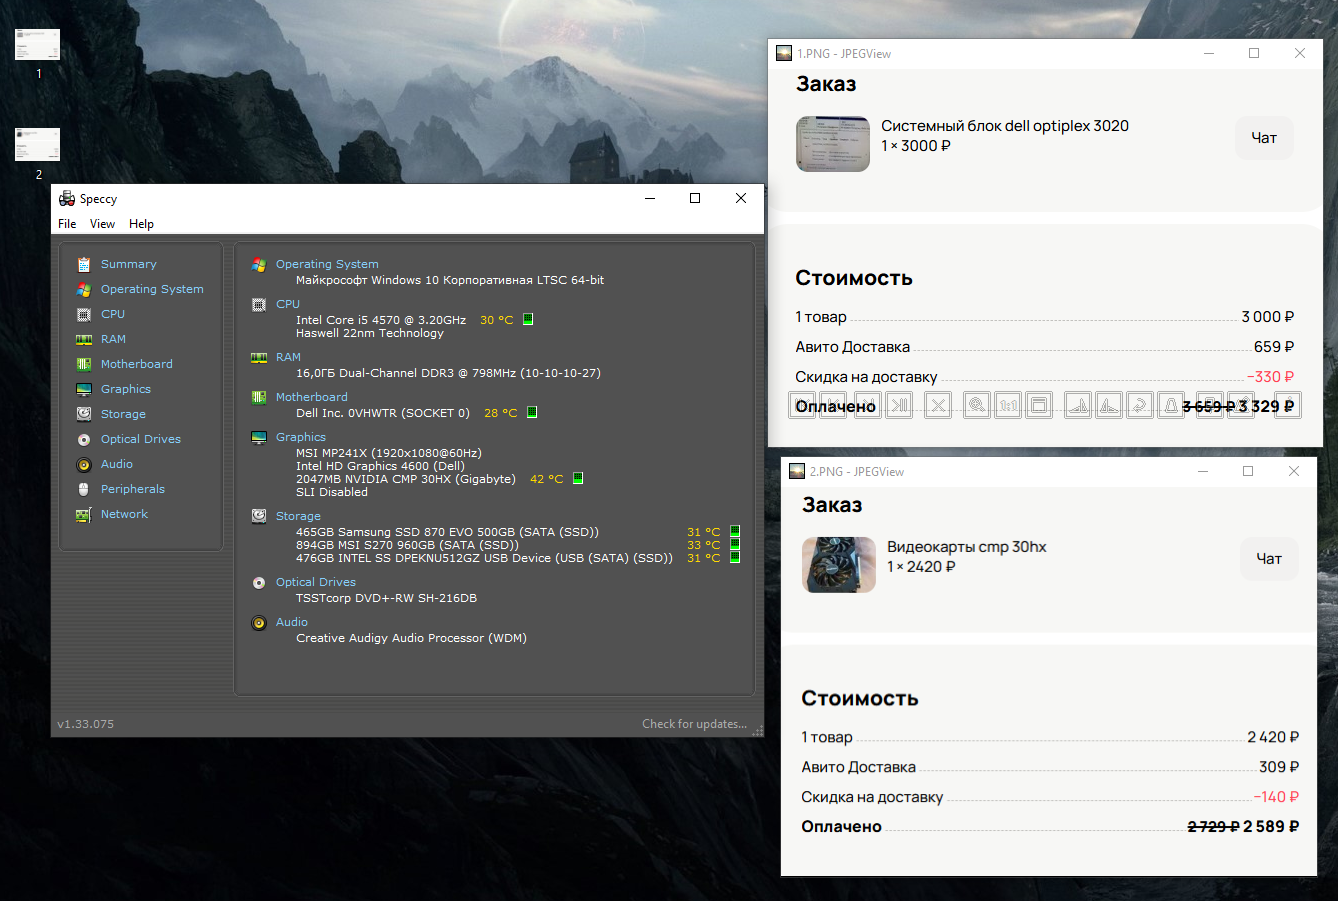This screenshot has width=1338, height=901.
Task: Open the Help menu in Speccy
Action: pyautogui.click(x=141, y=224)
